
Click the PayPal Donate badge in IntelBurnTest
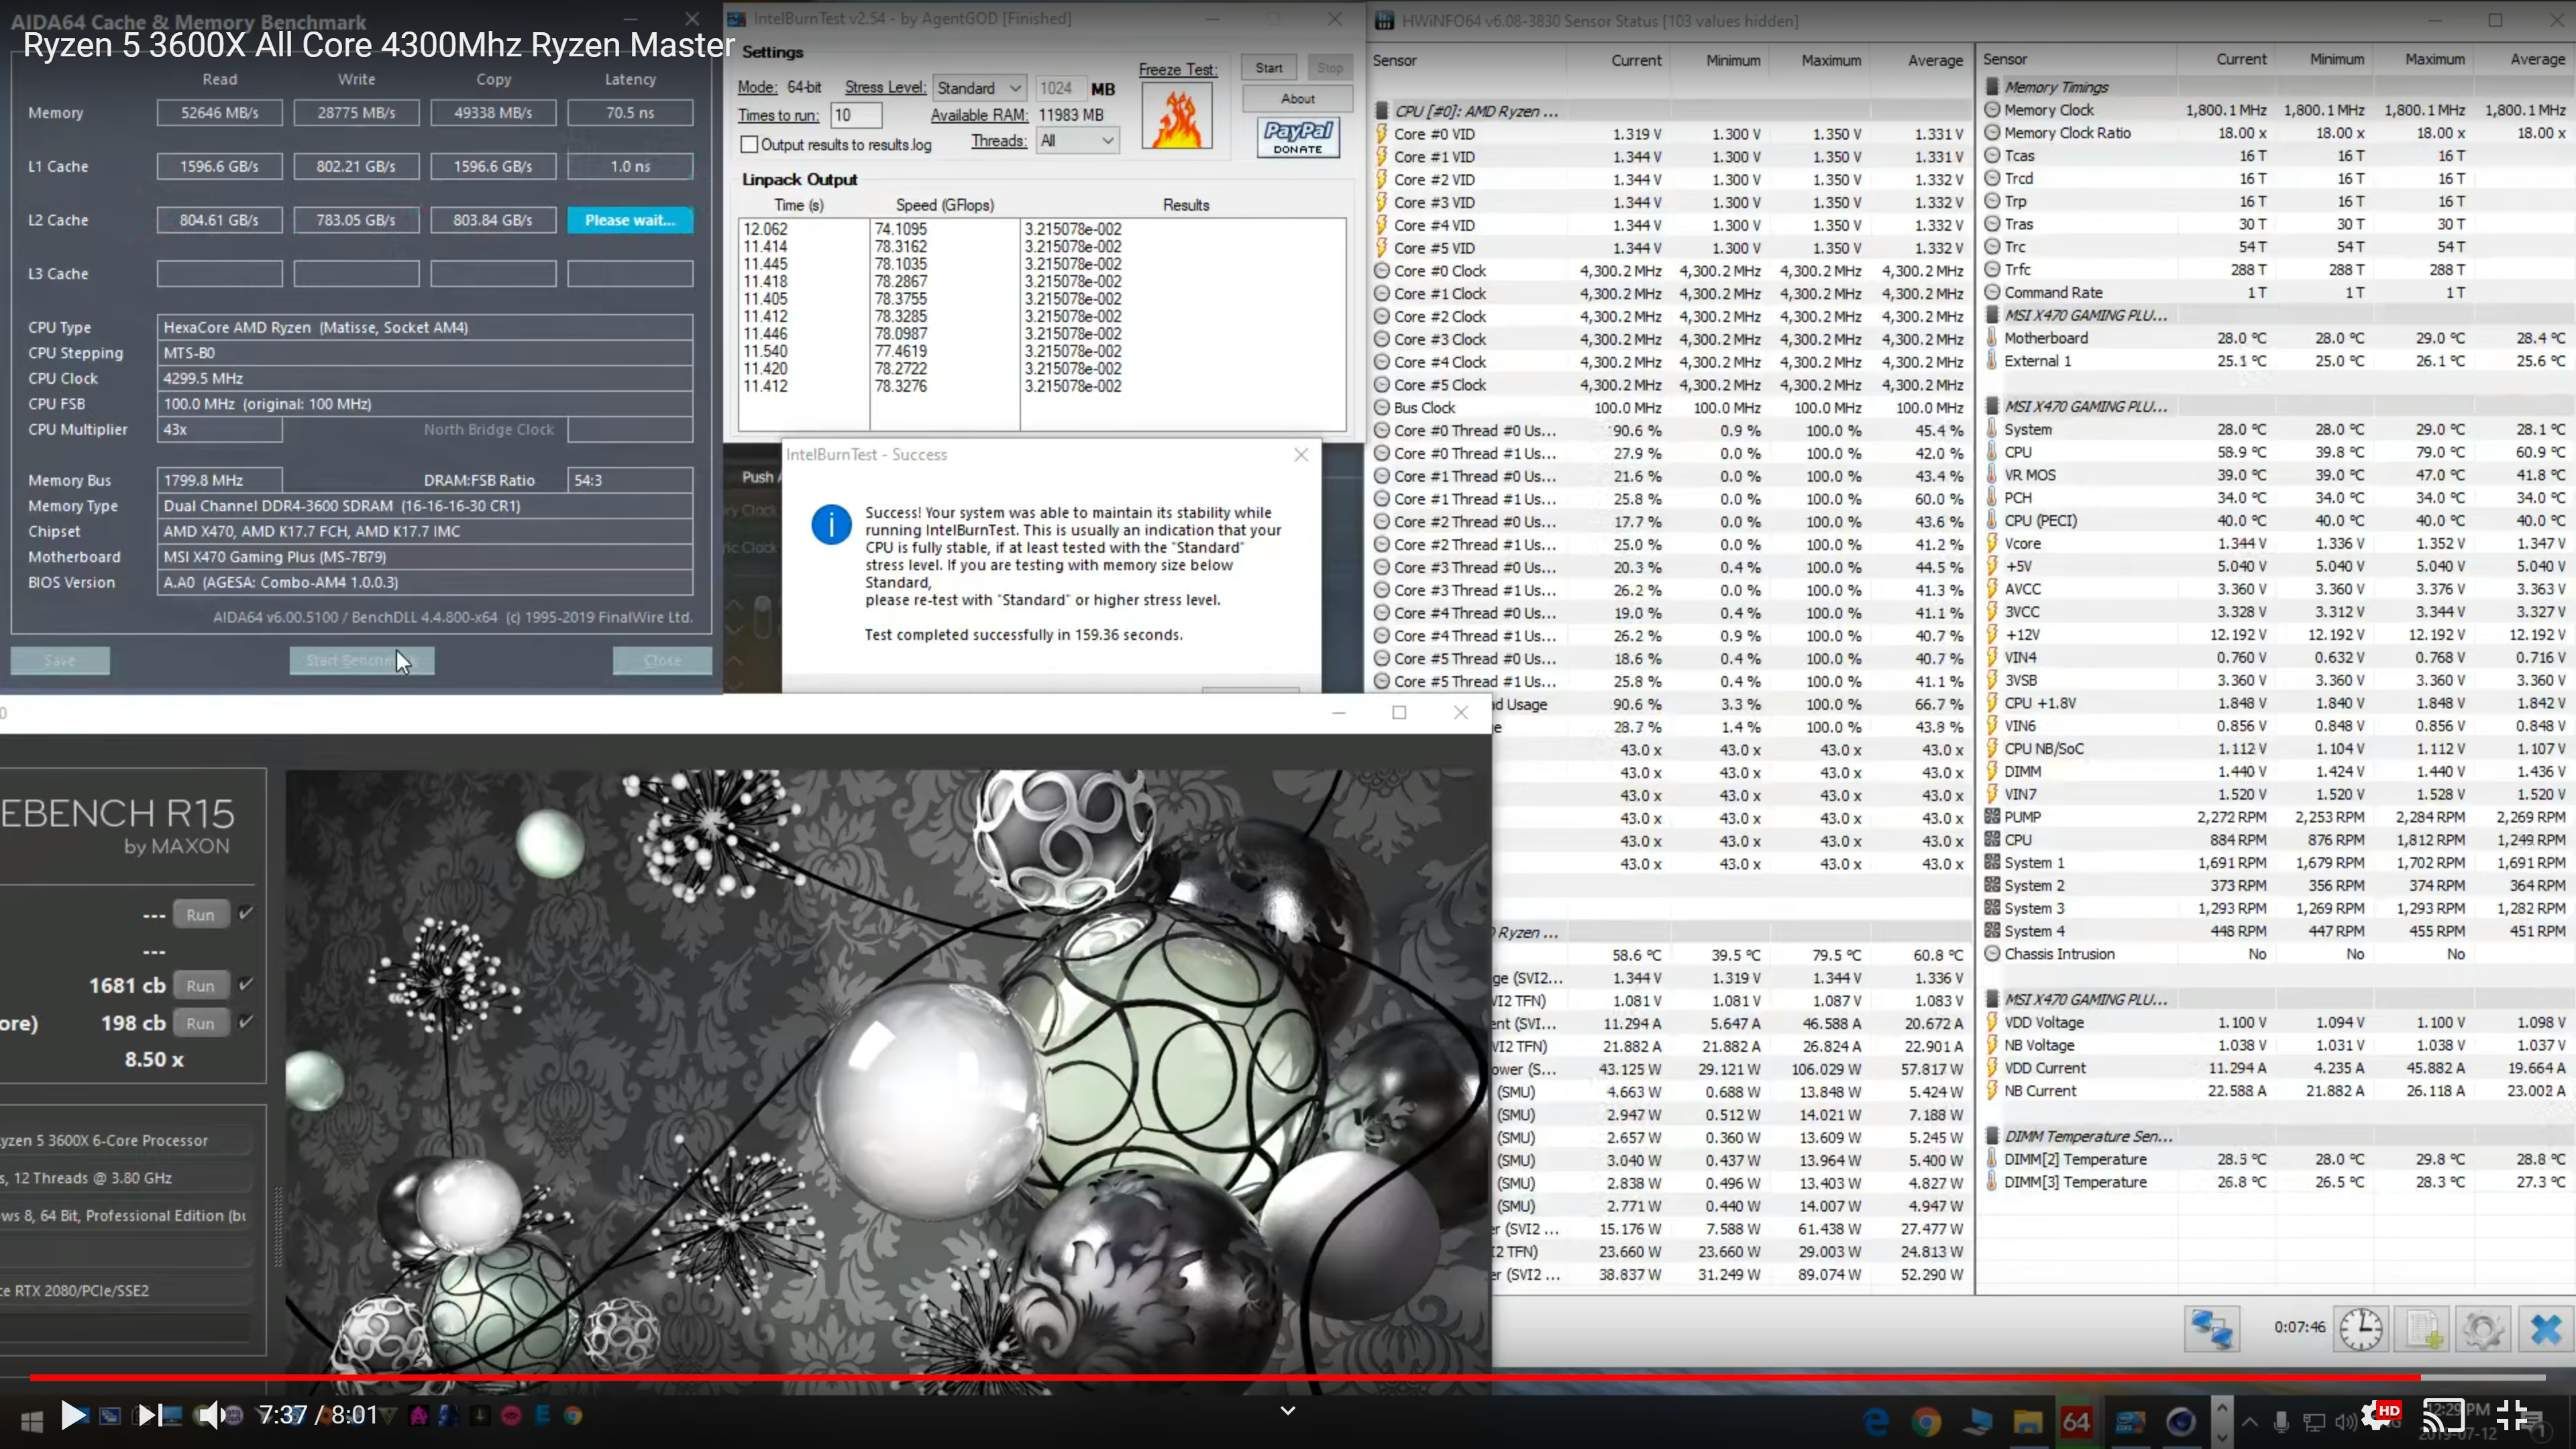(x=1298, y=137)
